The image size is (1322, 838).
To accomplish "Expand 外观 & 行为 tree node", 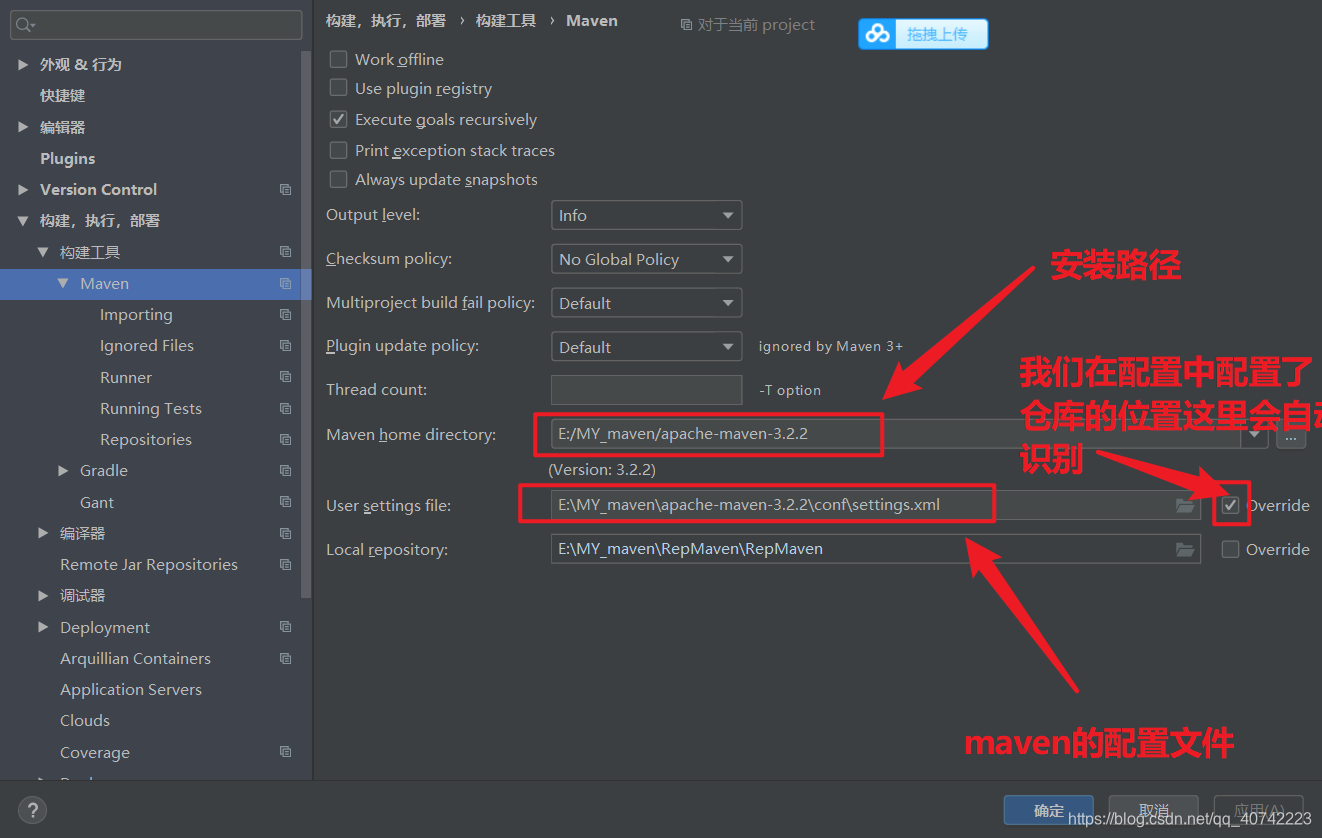I will (x=23, y=64).
